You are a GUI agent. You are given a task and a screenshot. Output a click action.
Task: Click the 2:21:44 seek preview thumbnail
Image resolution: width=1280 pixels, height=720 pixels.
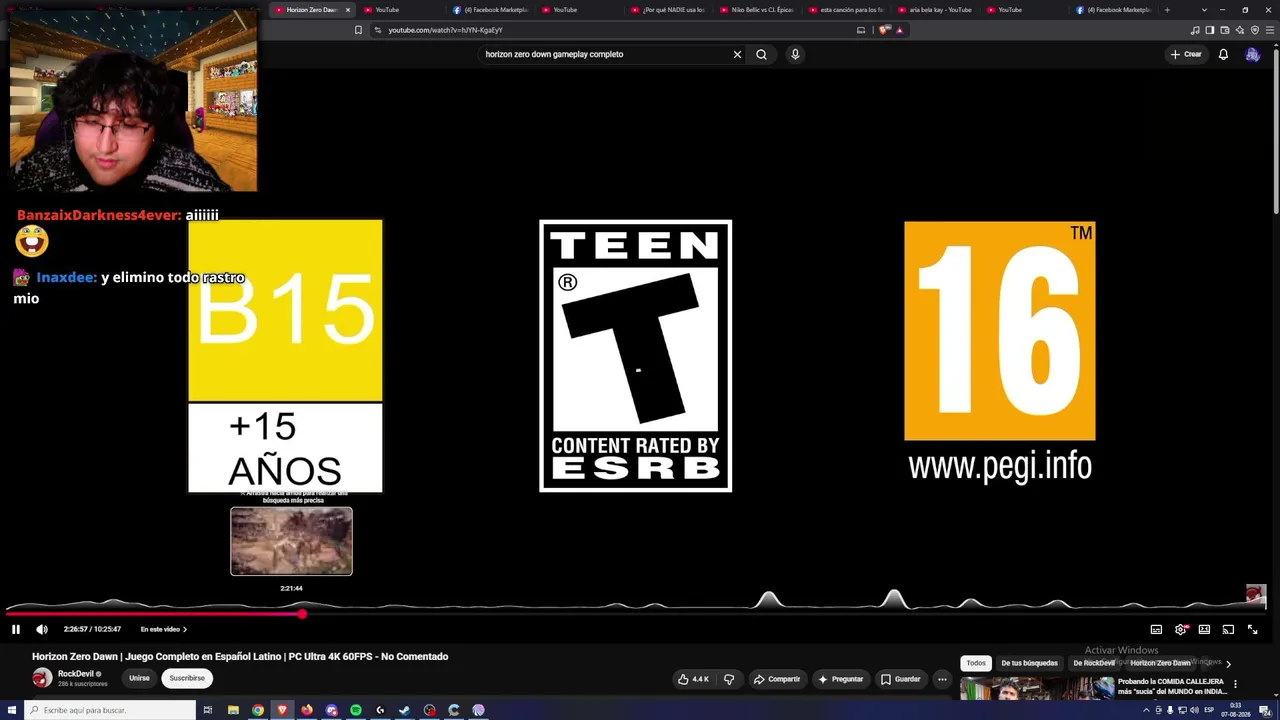pos(291,541)
